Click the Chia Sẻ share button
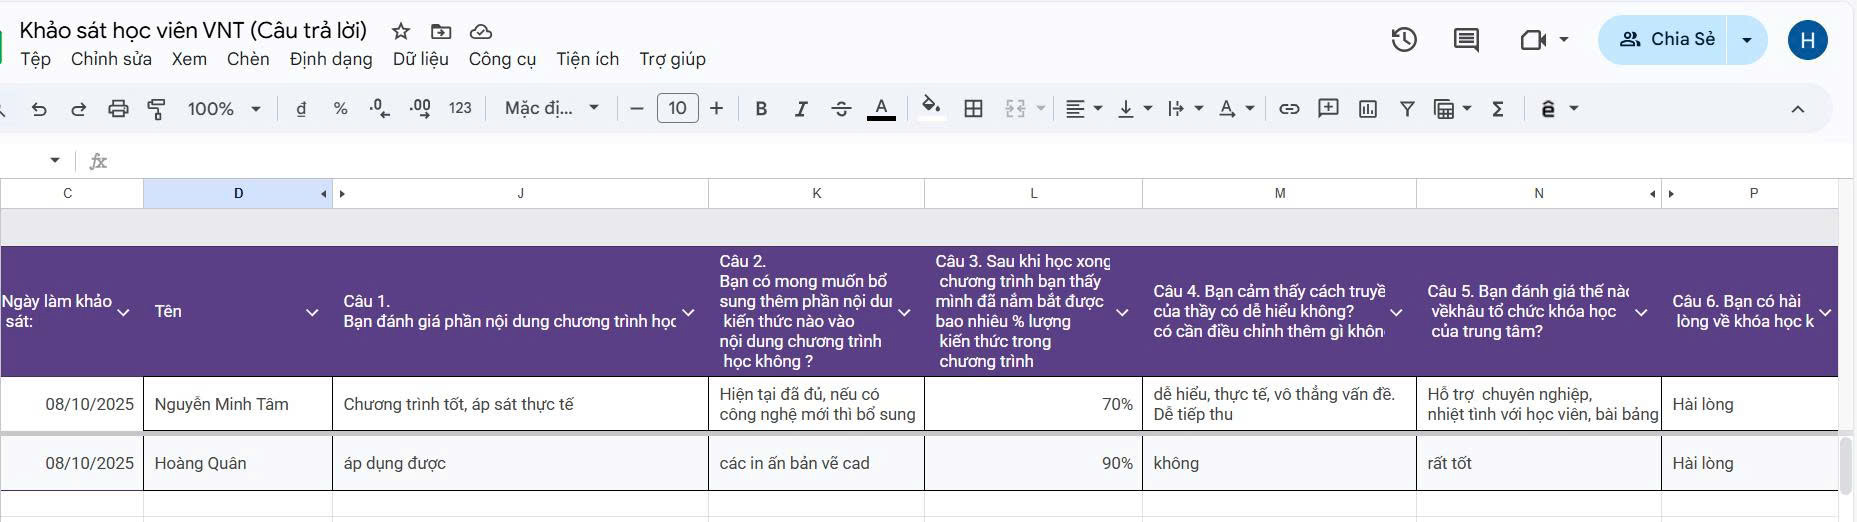 tap(1666, 40)
